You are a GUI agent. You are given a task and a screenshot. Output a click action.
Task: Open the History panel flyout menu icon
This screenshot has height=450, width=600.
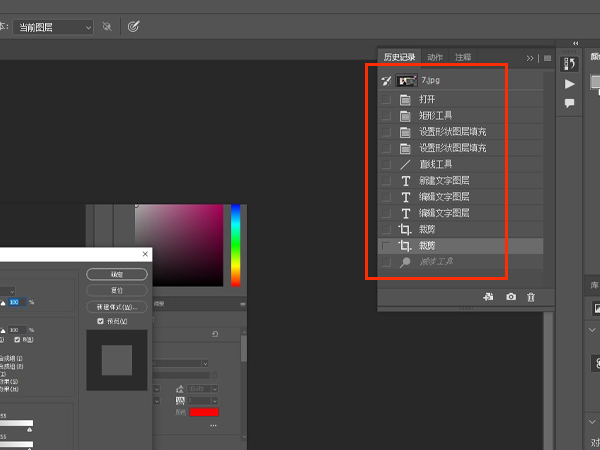point(548,58)
